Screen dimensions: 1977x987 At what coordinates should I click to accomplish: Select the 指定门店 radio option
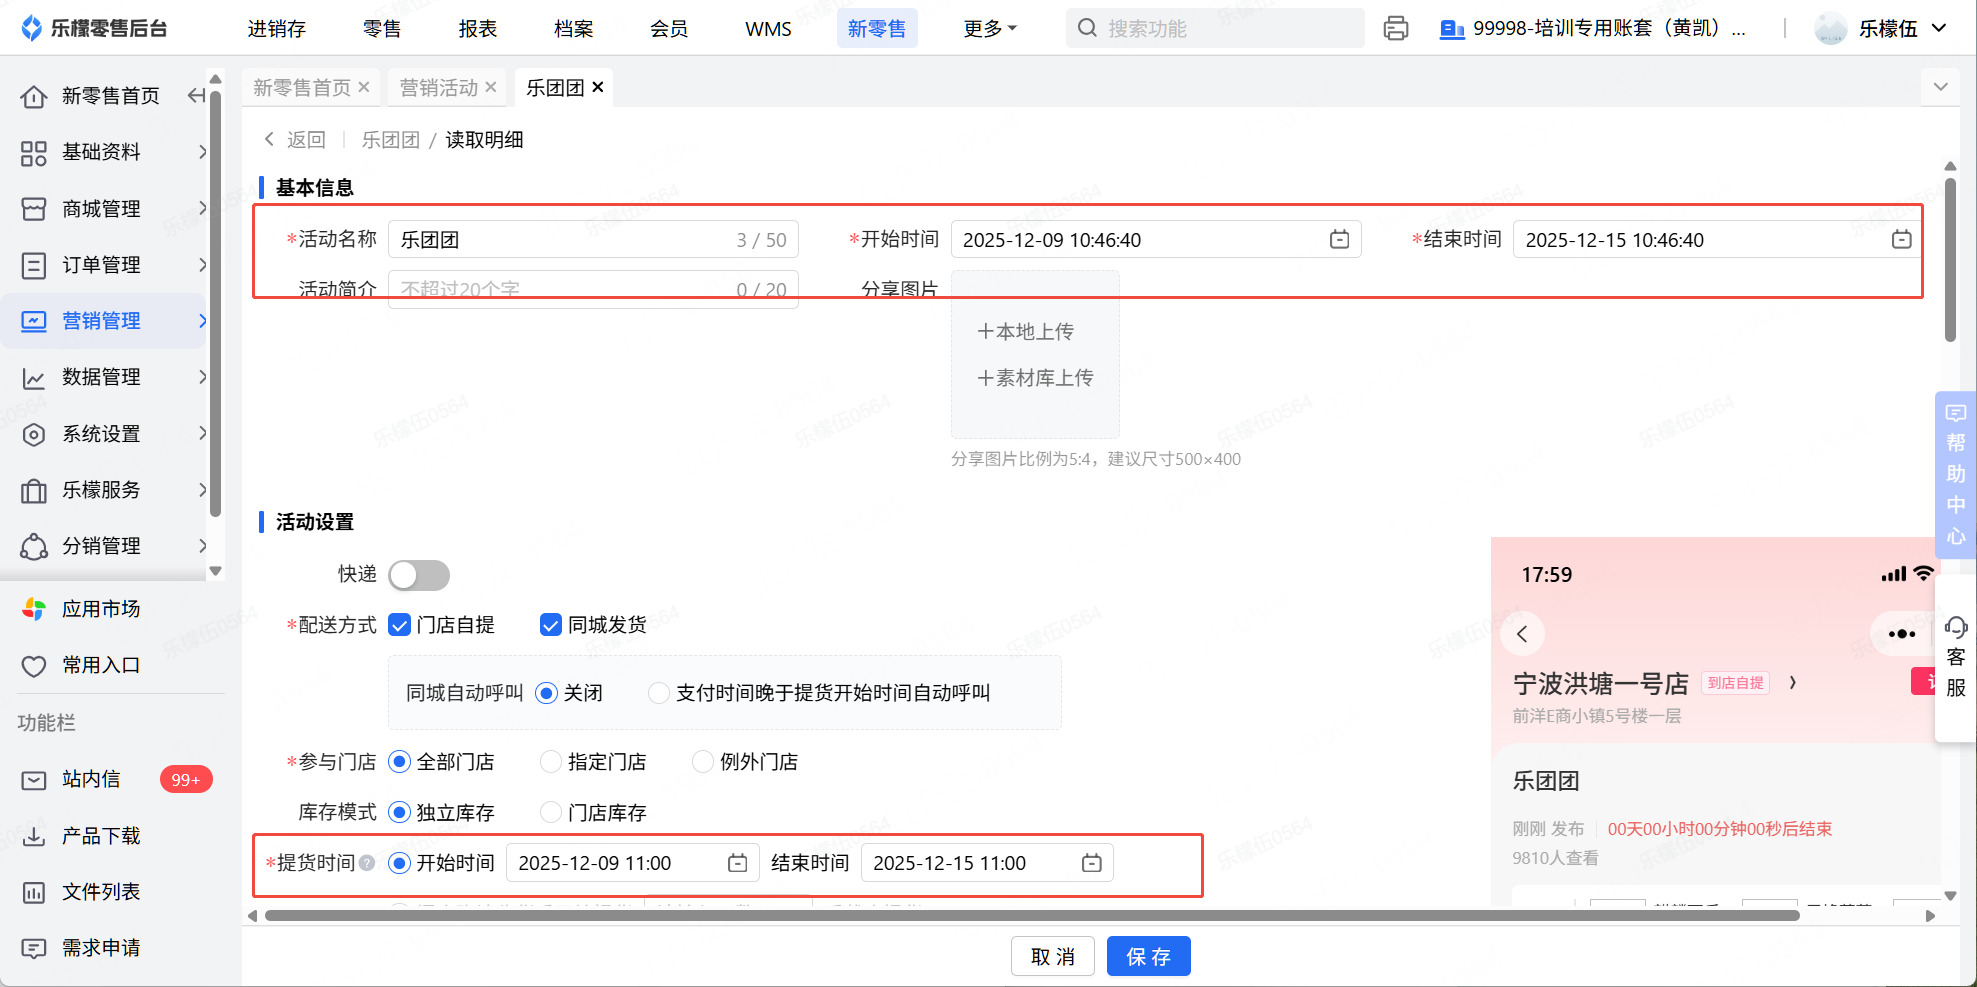551,762
